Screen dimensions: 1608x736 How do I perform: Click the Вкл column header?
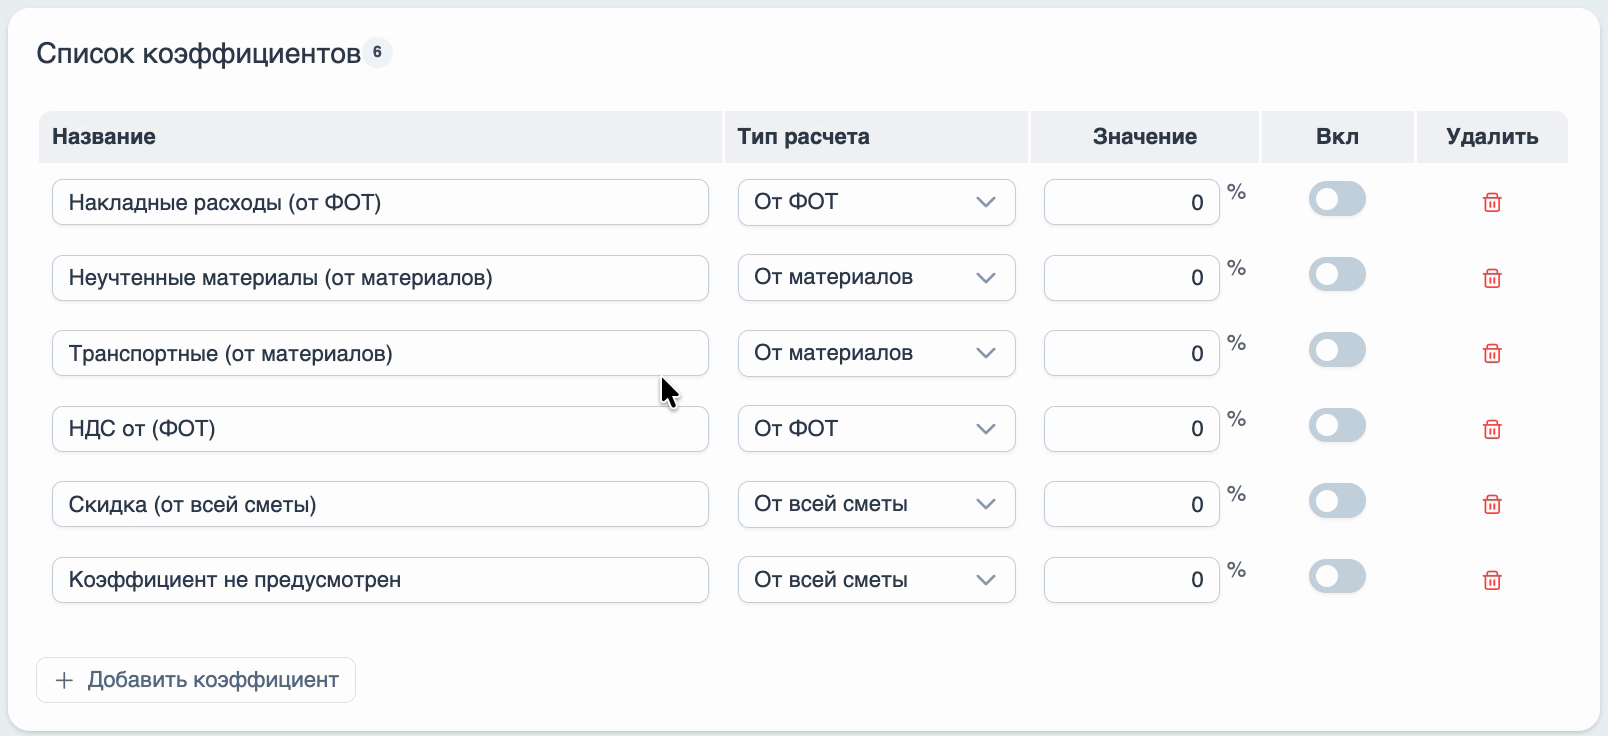pyautogui.click(x=1337, y=137)
